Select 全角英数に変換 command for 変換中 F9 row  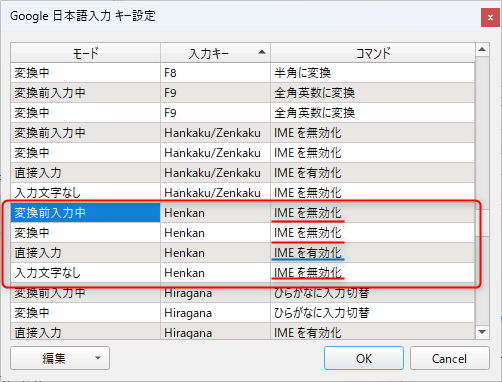point(373,113)
